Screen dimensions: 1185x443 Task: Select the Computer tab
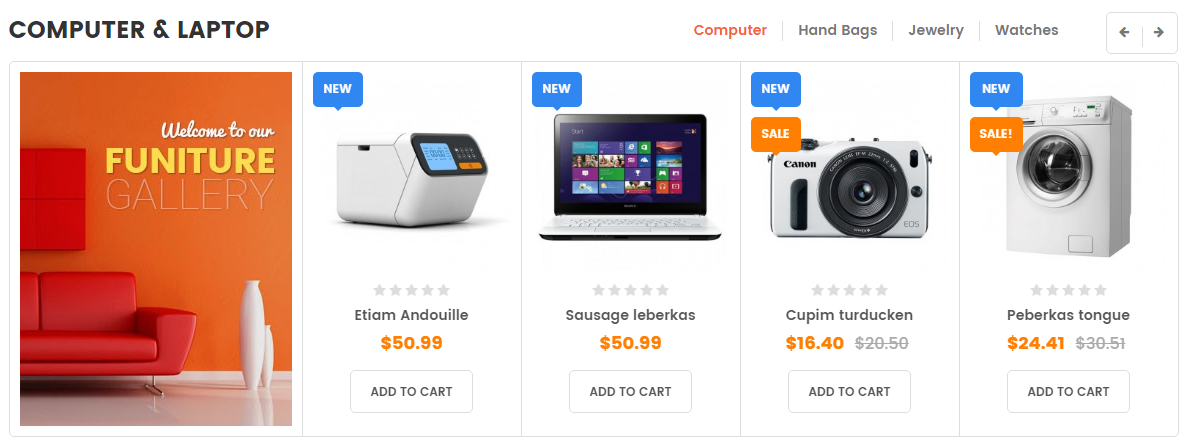pyautogui.click(x=730, y=30)
